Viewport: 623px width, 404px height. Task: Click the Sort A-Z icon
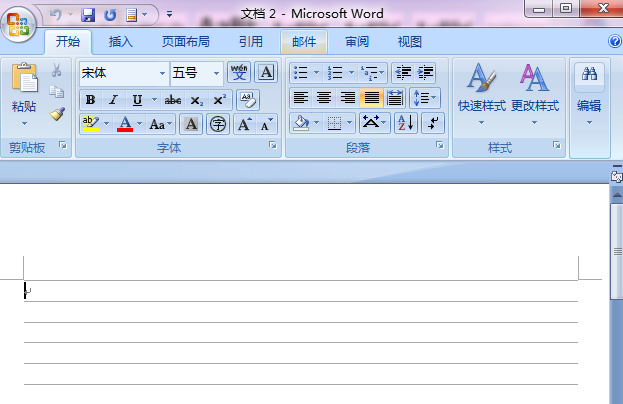coord(406,123)
